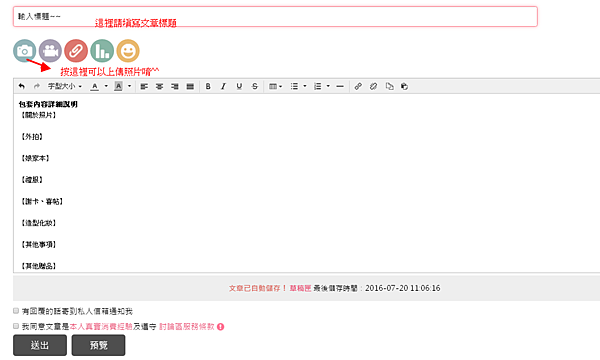Open the insert table dropdown

(275, 86)
